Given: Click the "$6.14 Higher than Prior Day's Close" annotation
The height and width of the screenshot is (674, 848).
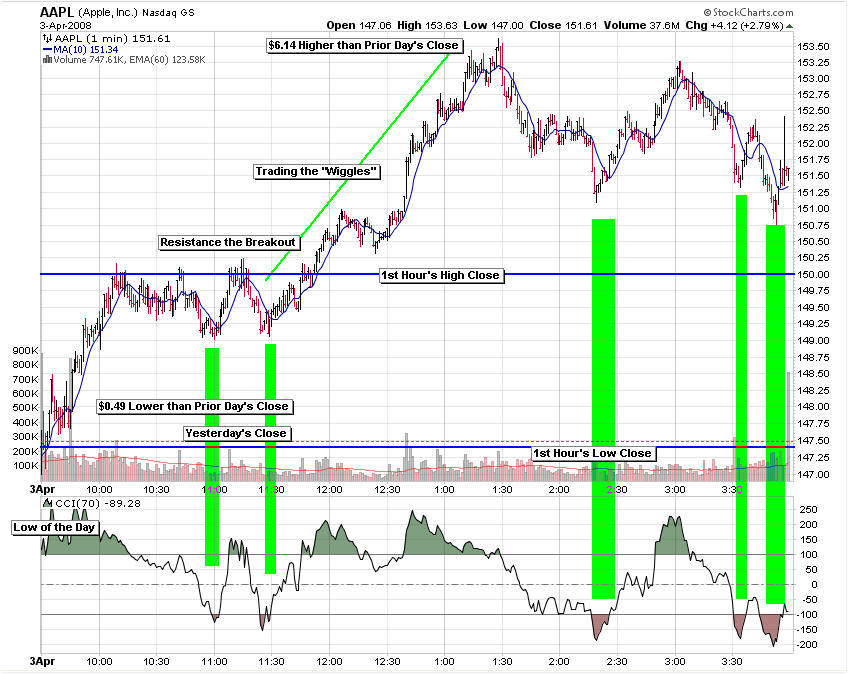Looking at the screenshot, I should tap(364, 45).
